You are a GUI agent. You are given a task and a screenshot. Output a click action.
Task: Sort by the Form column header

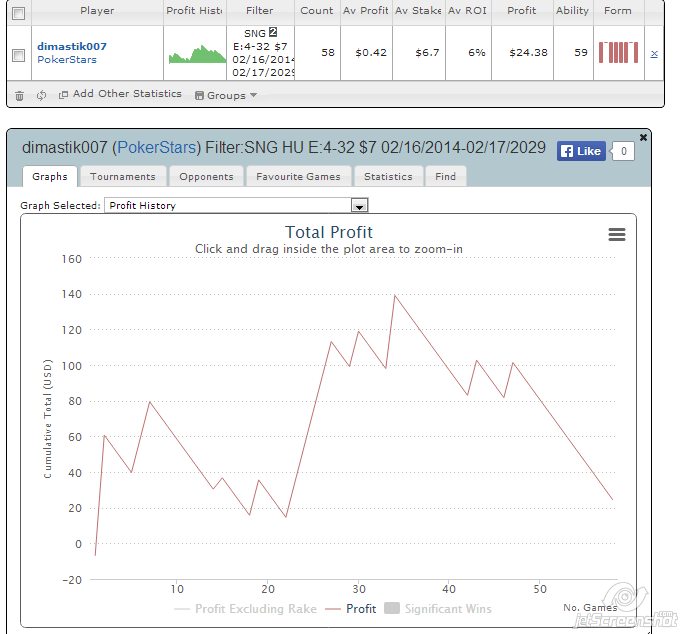pos(618,11)
